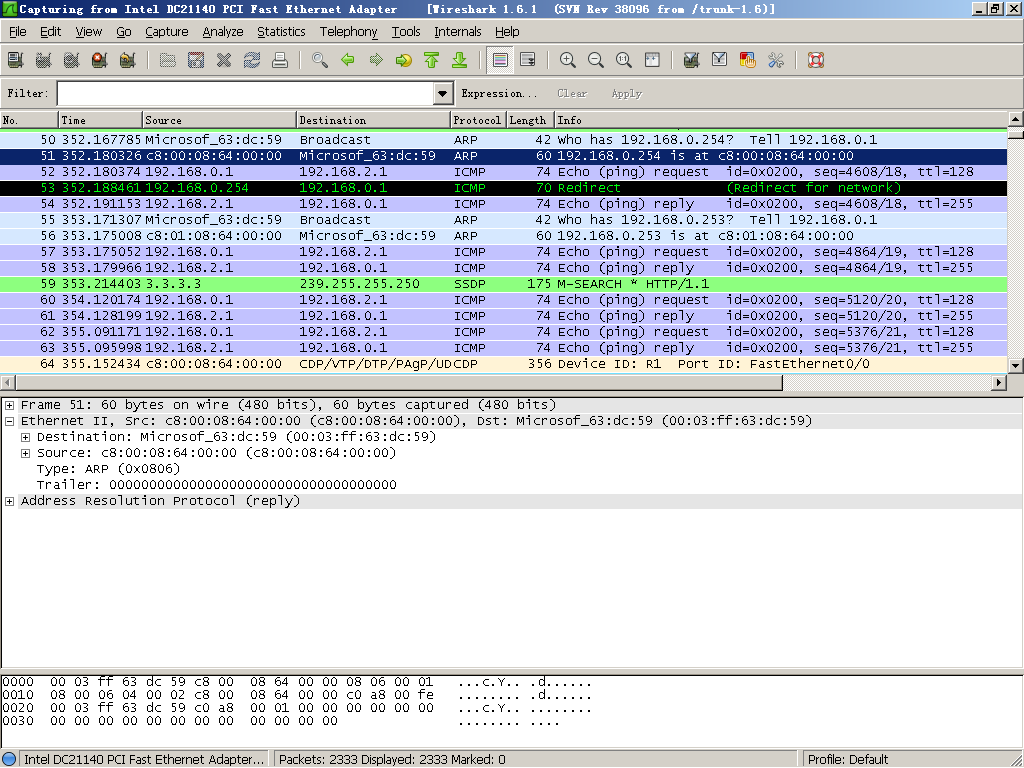Open a capture file

[168, 60]
